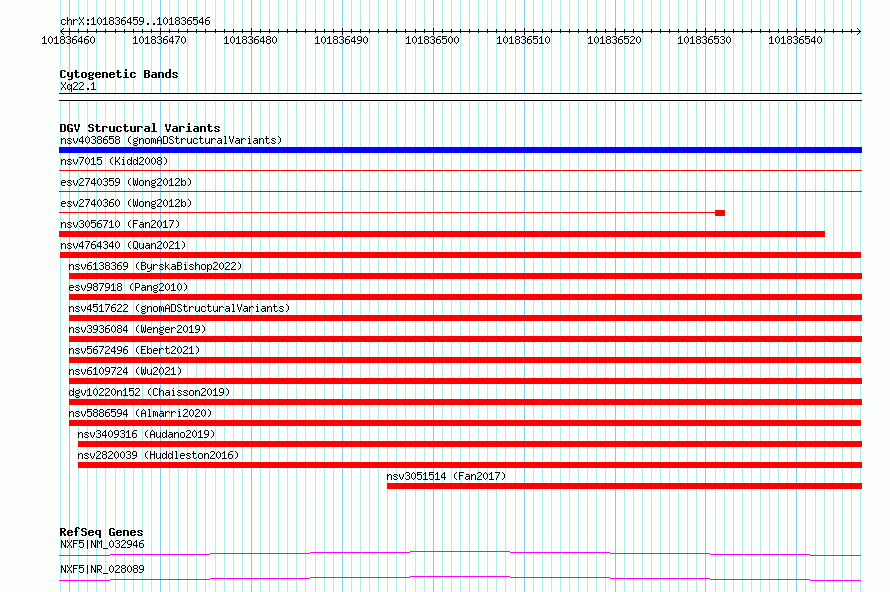Open nsv4517622 (gnomADStructuralVariants) label
The image size is (890, 592).
point(179,308)
